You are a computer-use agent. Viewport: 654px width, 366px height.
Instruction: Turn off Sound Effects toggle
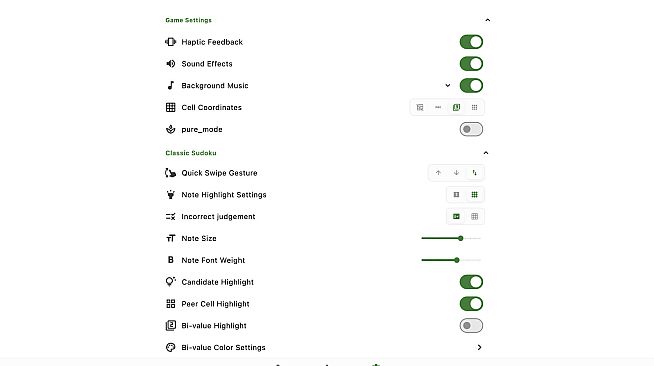[x=471, y=64]
